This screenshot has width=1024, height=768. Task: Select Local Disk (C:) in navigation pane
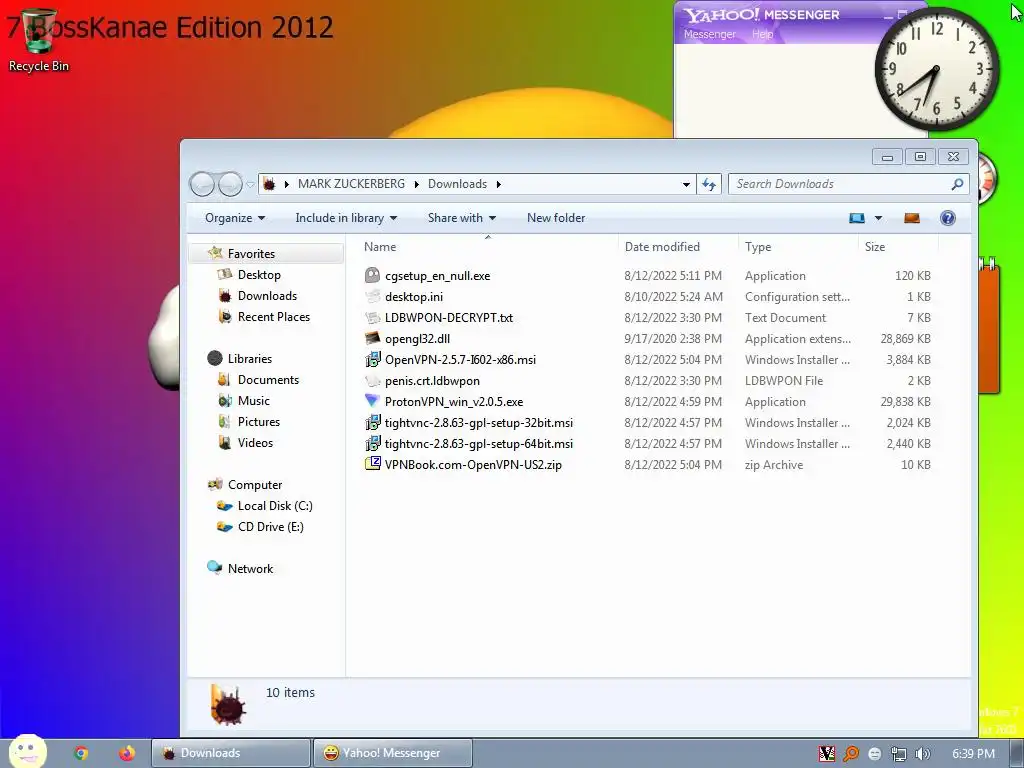coord(275,505)
